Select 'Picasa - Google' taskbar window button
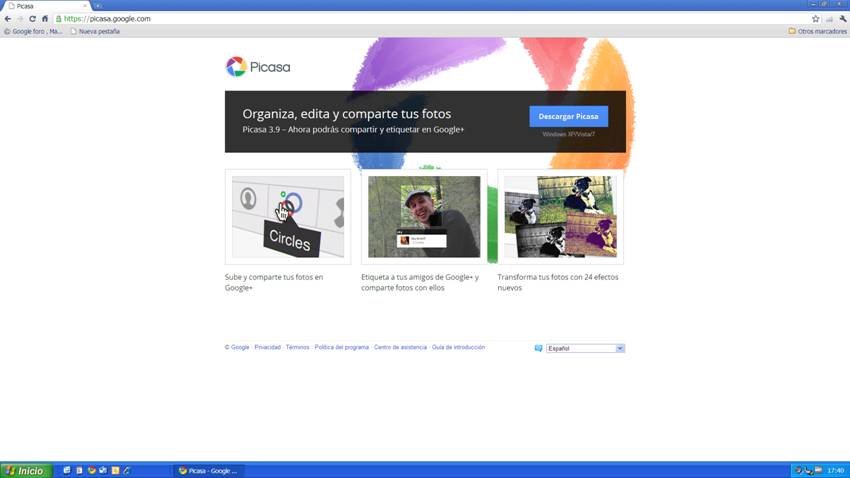Screen dimensions: 850x478 tap(209, 470)
